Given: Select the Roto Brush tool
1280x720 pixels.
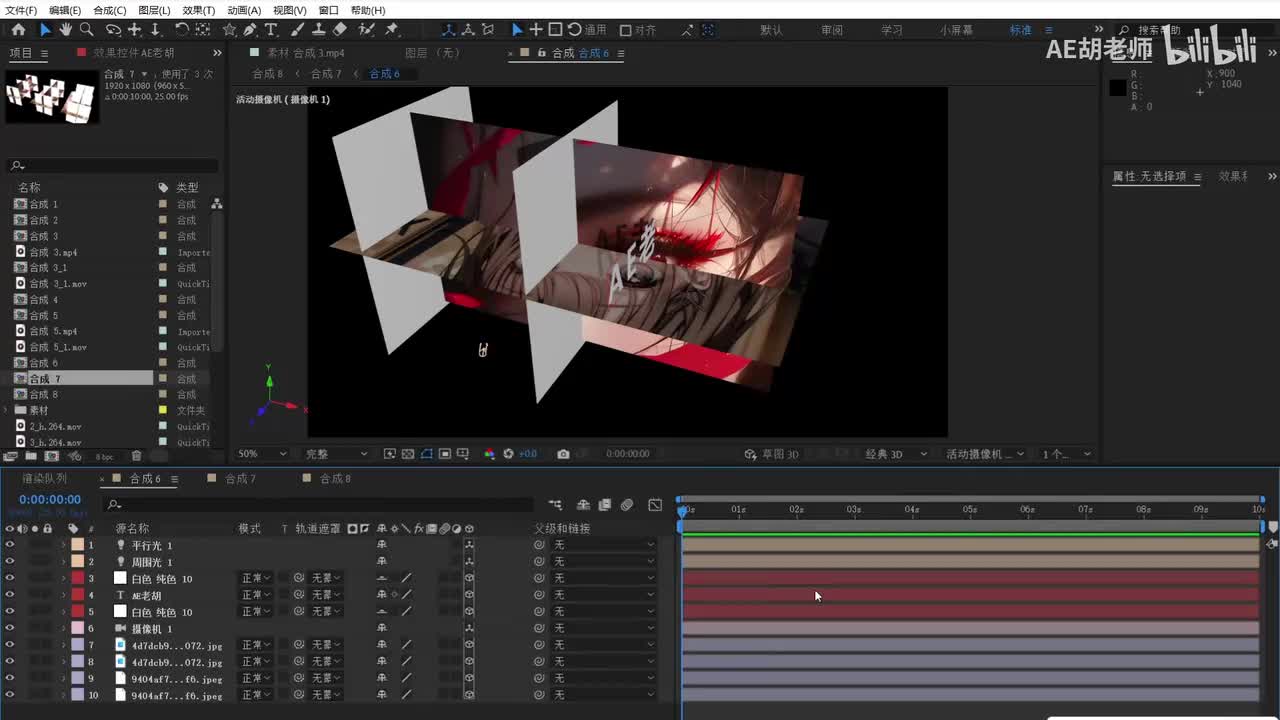Looking at the screenshot, I should point(367,30).
